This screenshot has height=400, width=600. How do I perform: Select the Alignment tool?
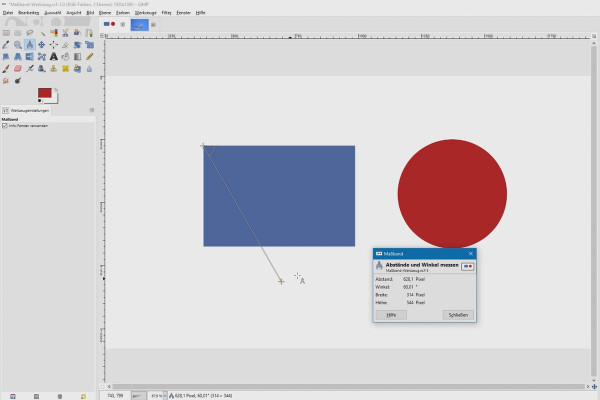tap(54, 45)
